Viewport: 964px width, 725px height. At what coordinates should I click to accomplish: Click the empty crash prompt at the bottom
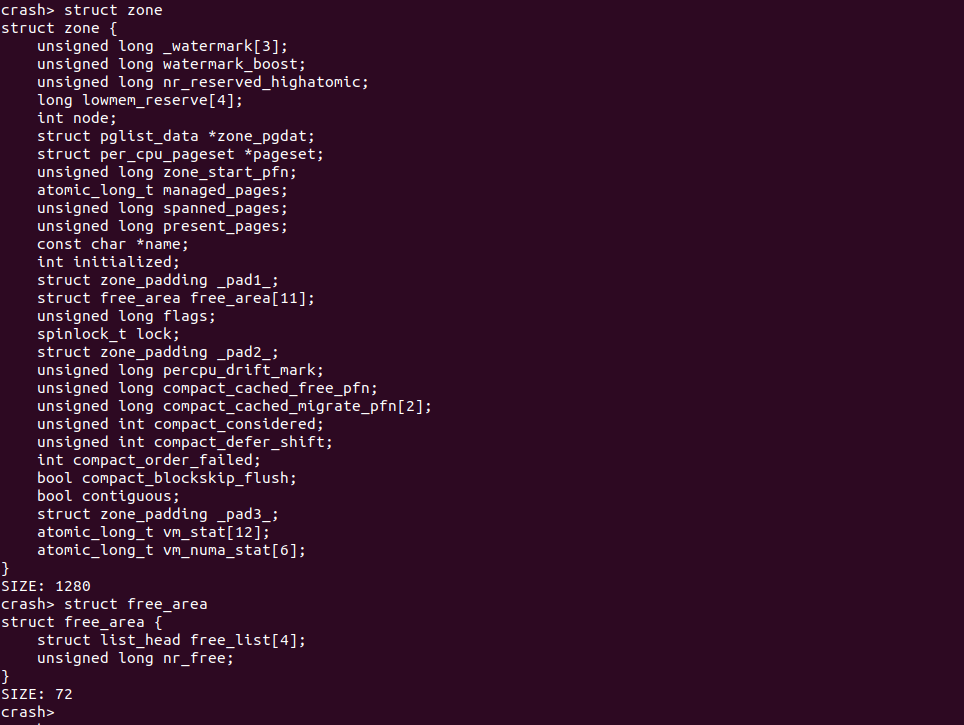pyautogui.click(x=28, y=713)
